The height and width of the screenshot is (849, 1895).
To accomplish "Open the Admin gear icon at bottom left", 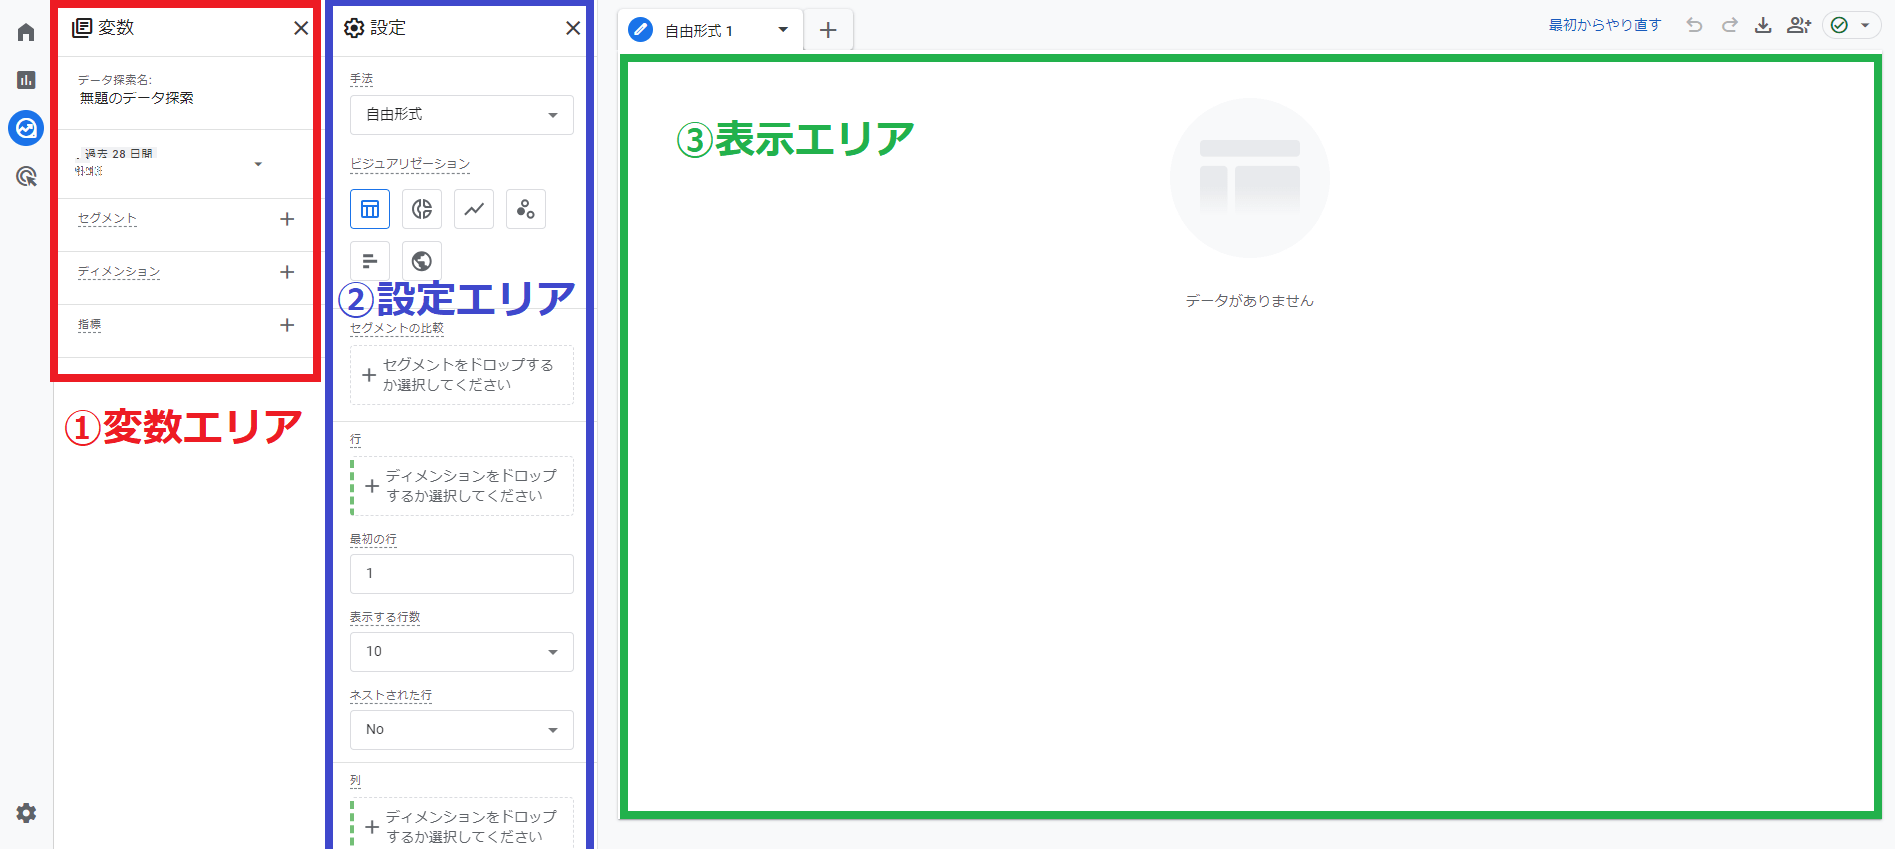I will [x=26, y=813].
